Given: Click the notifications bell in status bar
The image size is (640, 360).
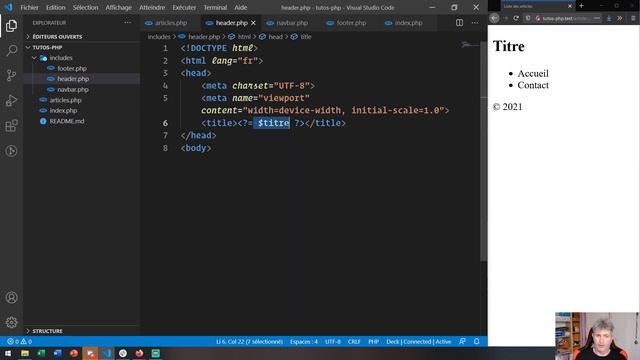Looking at the screenshot, I should (477, 342).
